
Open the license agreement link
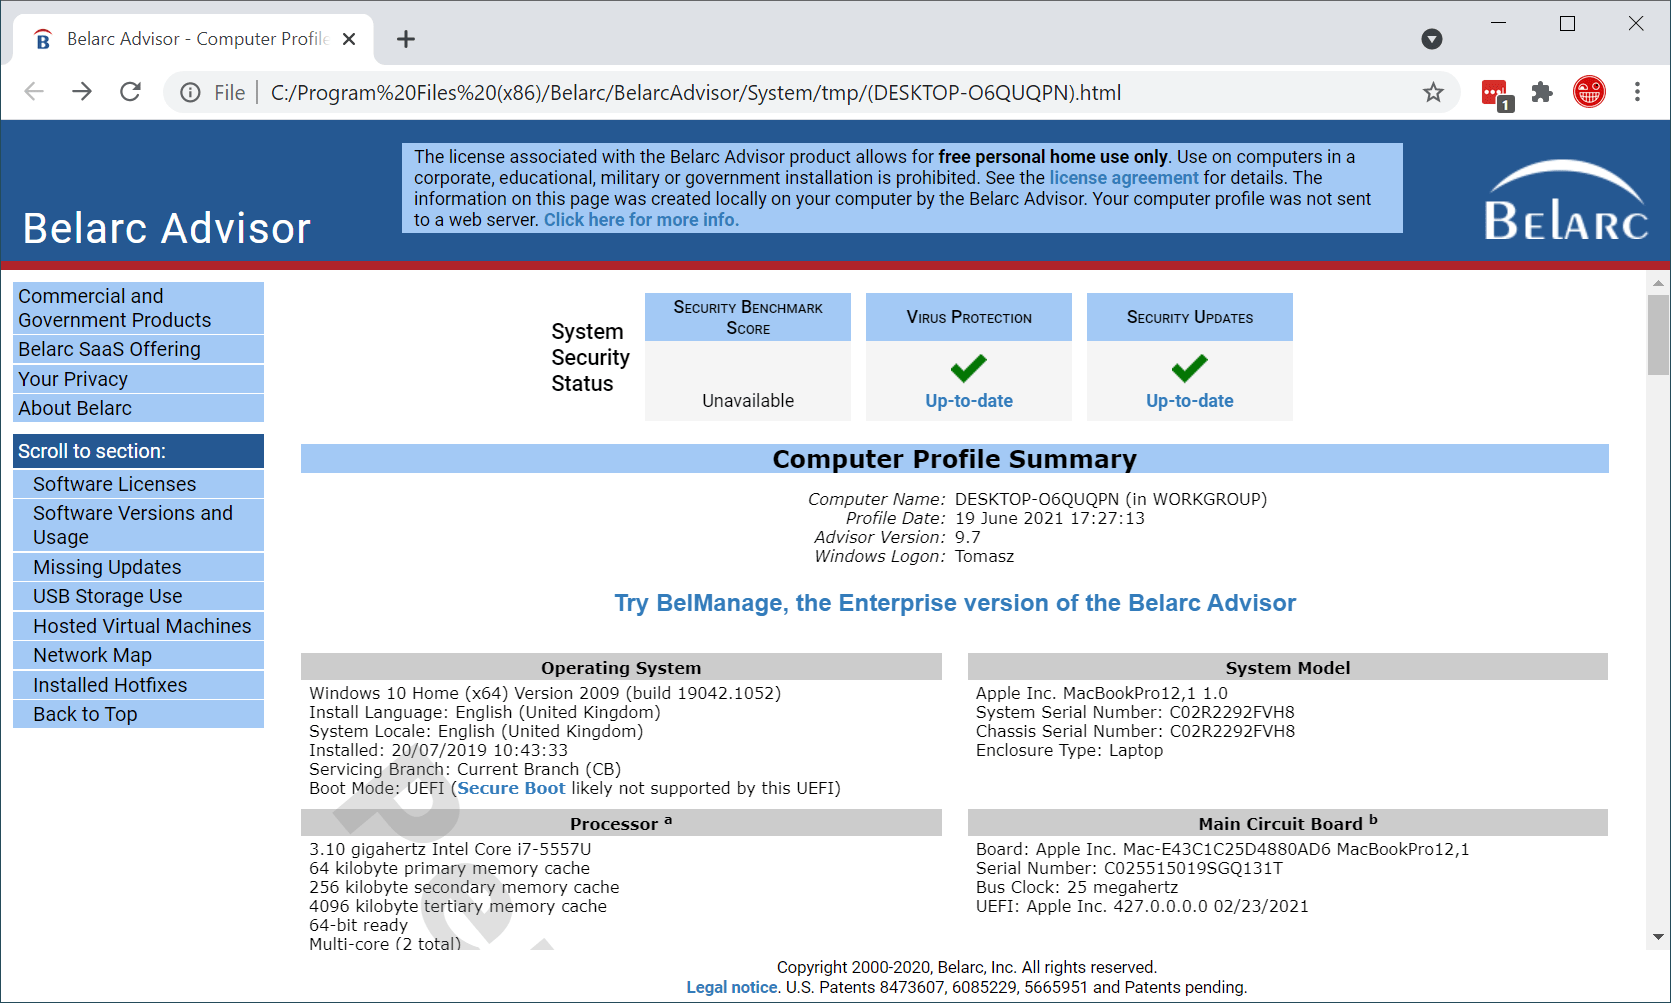click(x=1123, y=178)
